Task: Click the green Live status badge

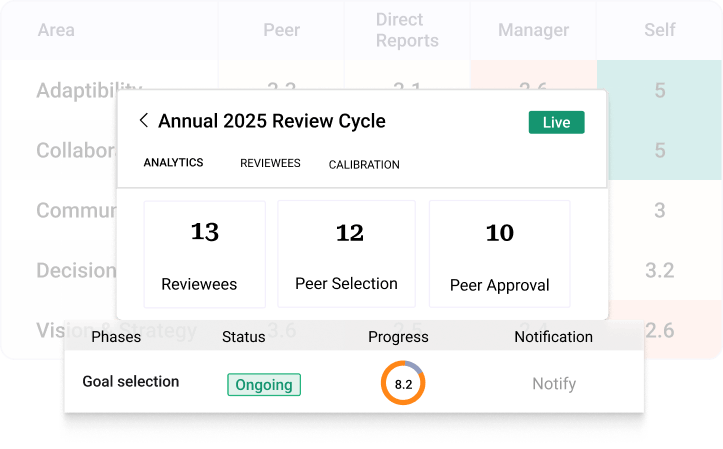Action: coord(556,122)
